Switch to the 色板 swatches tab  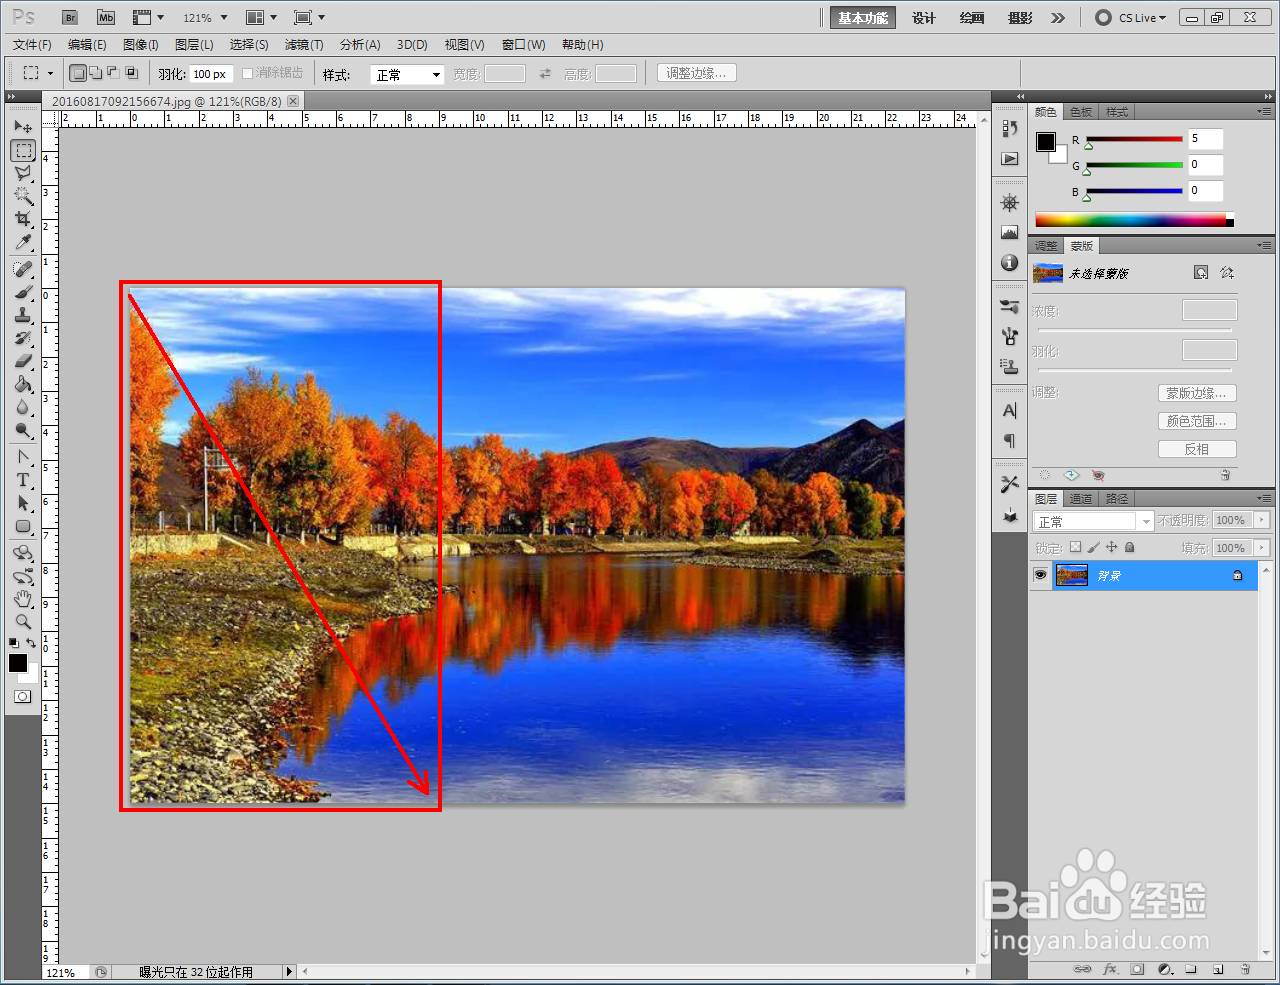coord(1081,111)
